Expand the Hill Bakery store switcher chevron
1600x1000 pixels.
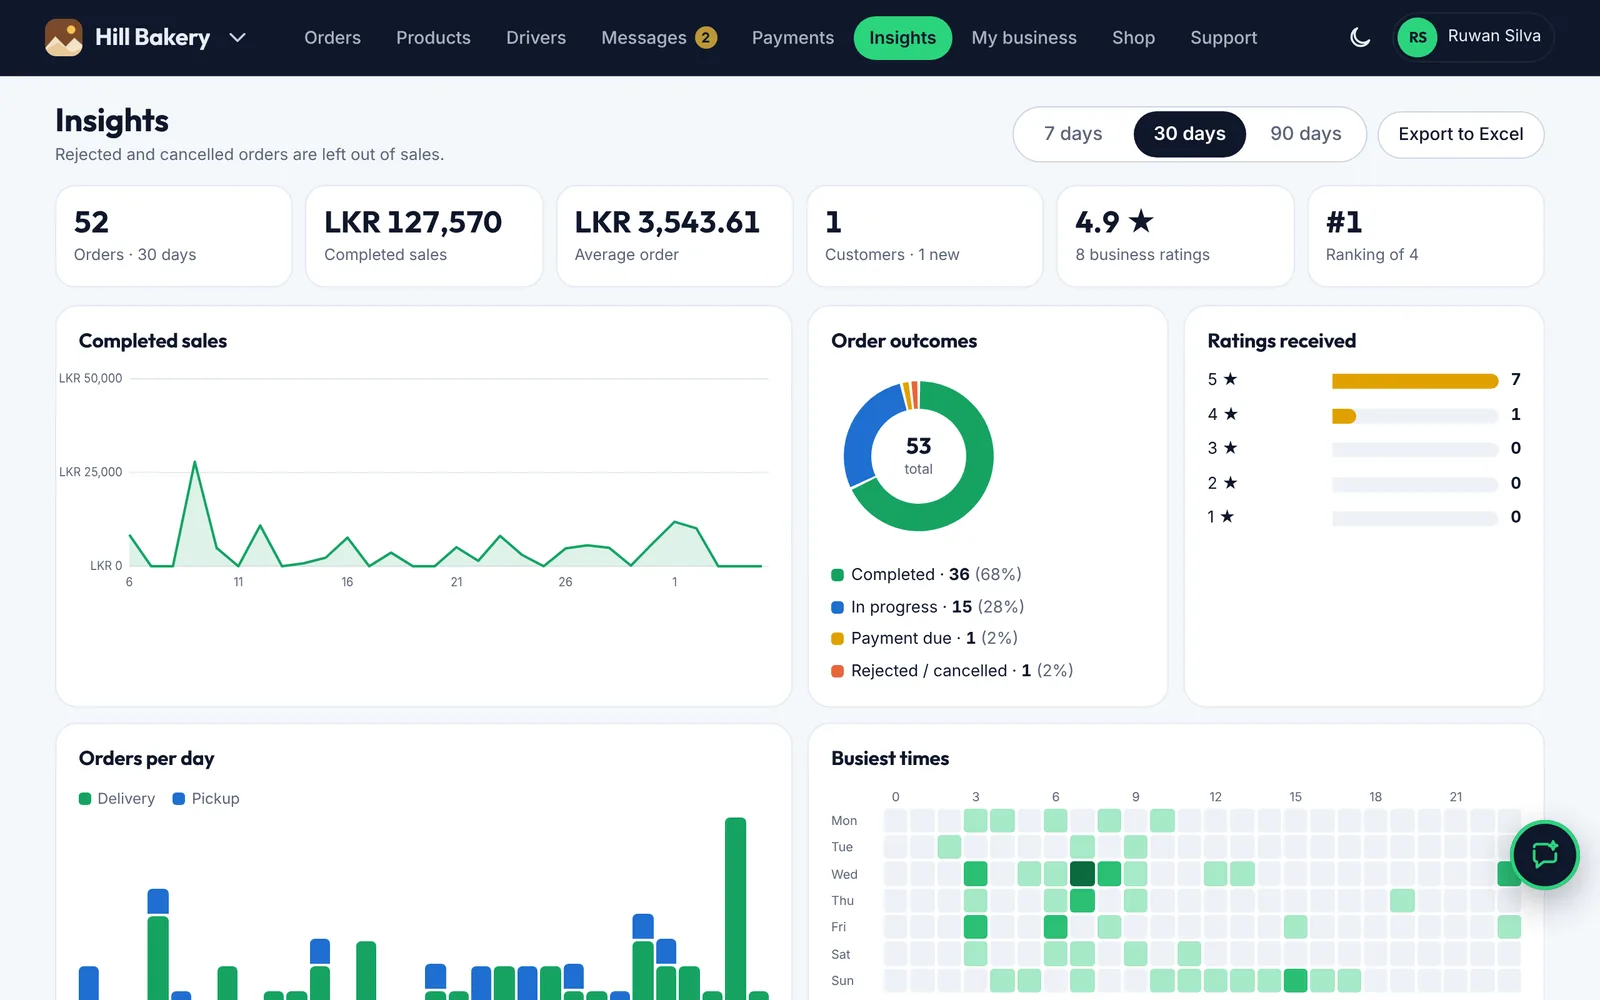point(237,38)
